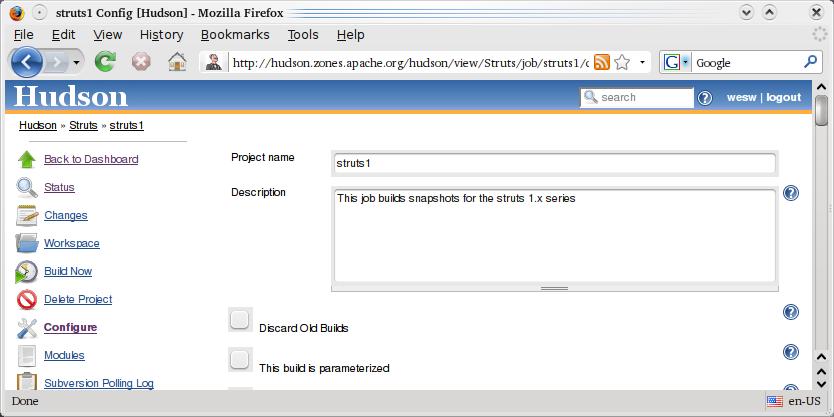Open the Bookmarks menu
The height and width of the screenshot is (417, 834).
[235, 35]
